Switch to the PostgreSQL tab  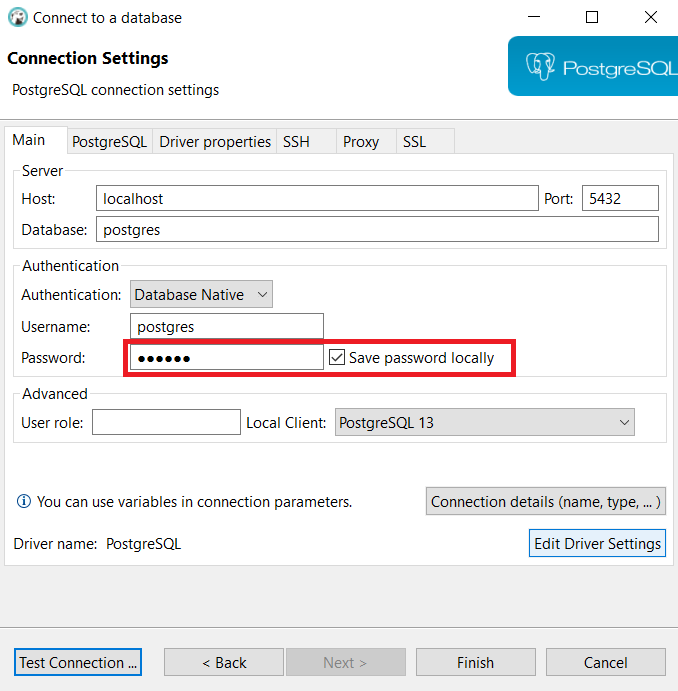point(109,142)
